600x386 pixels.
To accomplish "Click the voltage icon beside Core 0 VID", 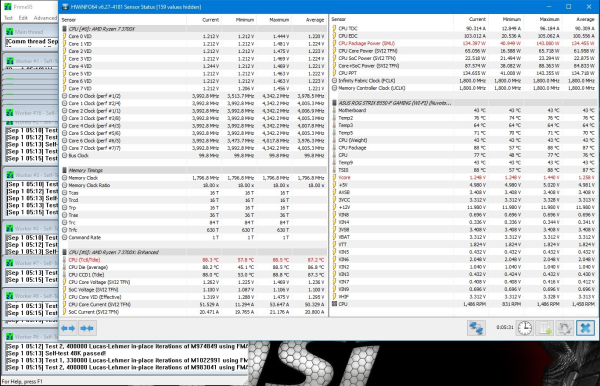I will coord(64,36).
